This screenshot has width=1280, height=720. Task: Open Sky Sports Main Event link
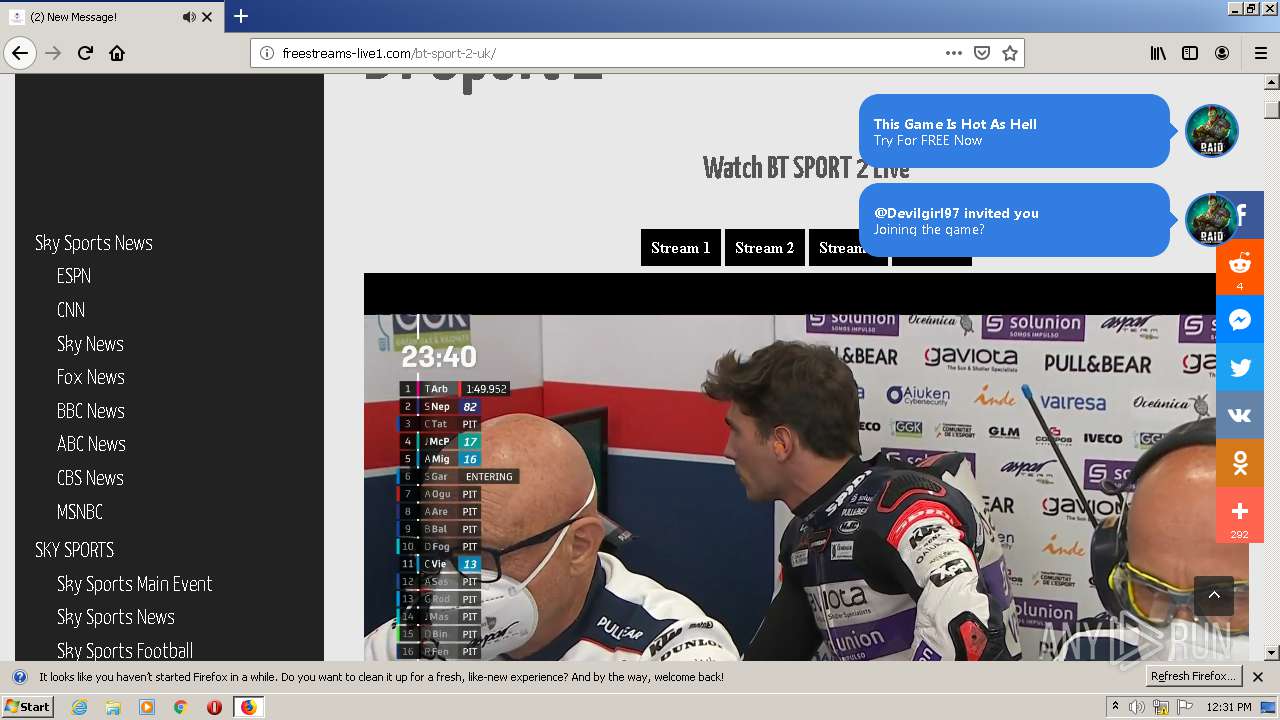click(x=135, y=584)
